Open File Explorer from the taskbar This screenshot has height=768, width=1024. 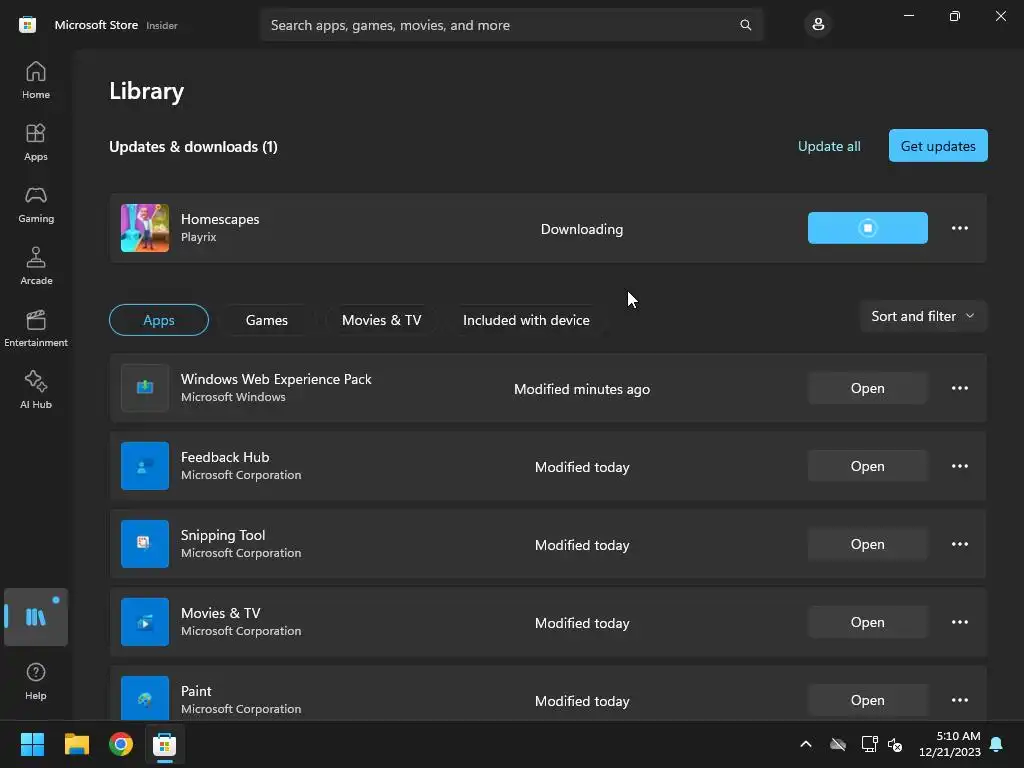pos(76,744)
